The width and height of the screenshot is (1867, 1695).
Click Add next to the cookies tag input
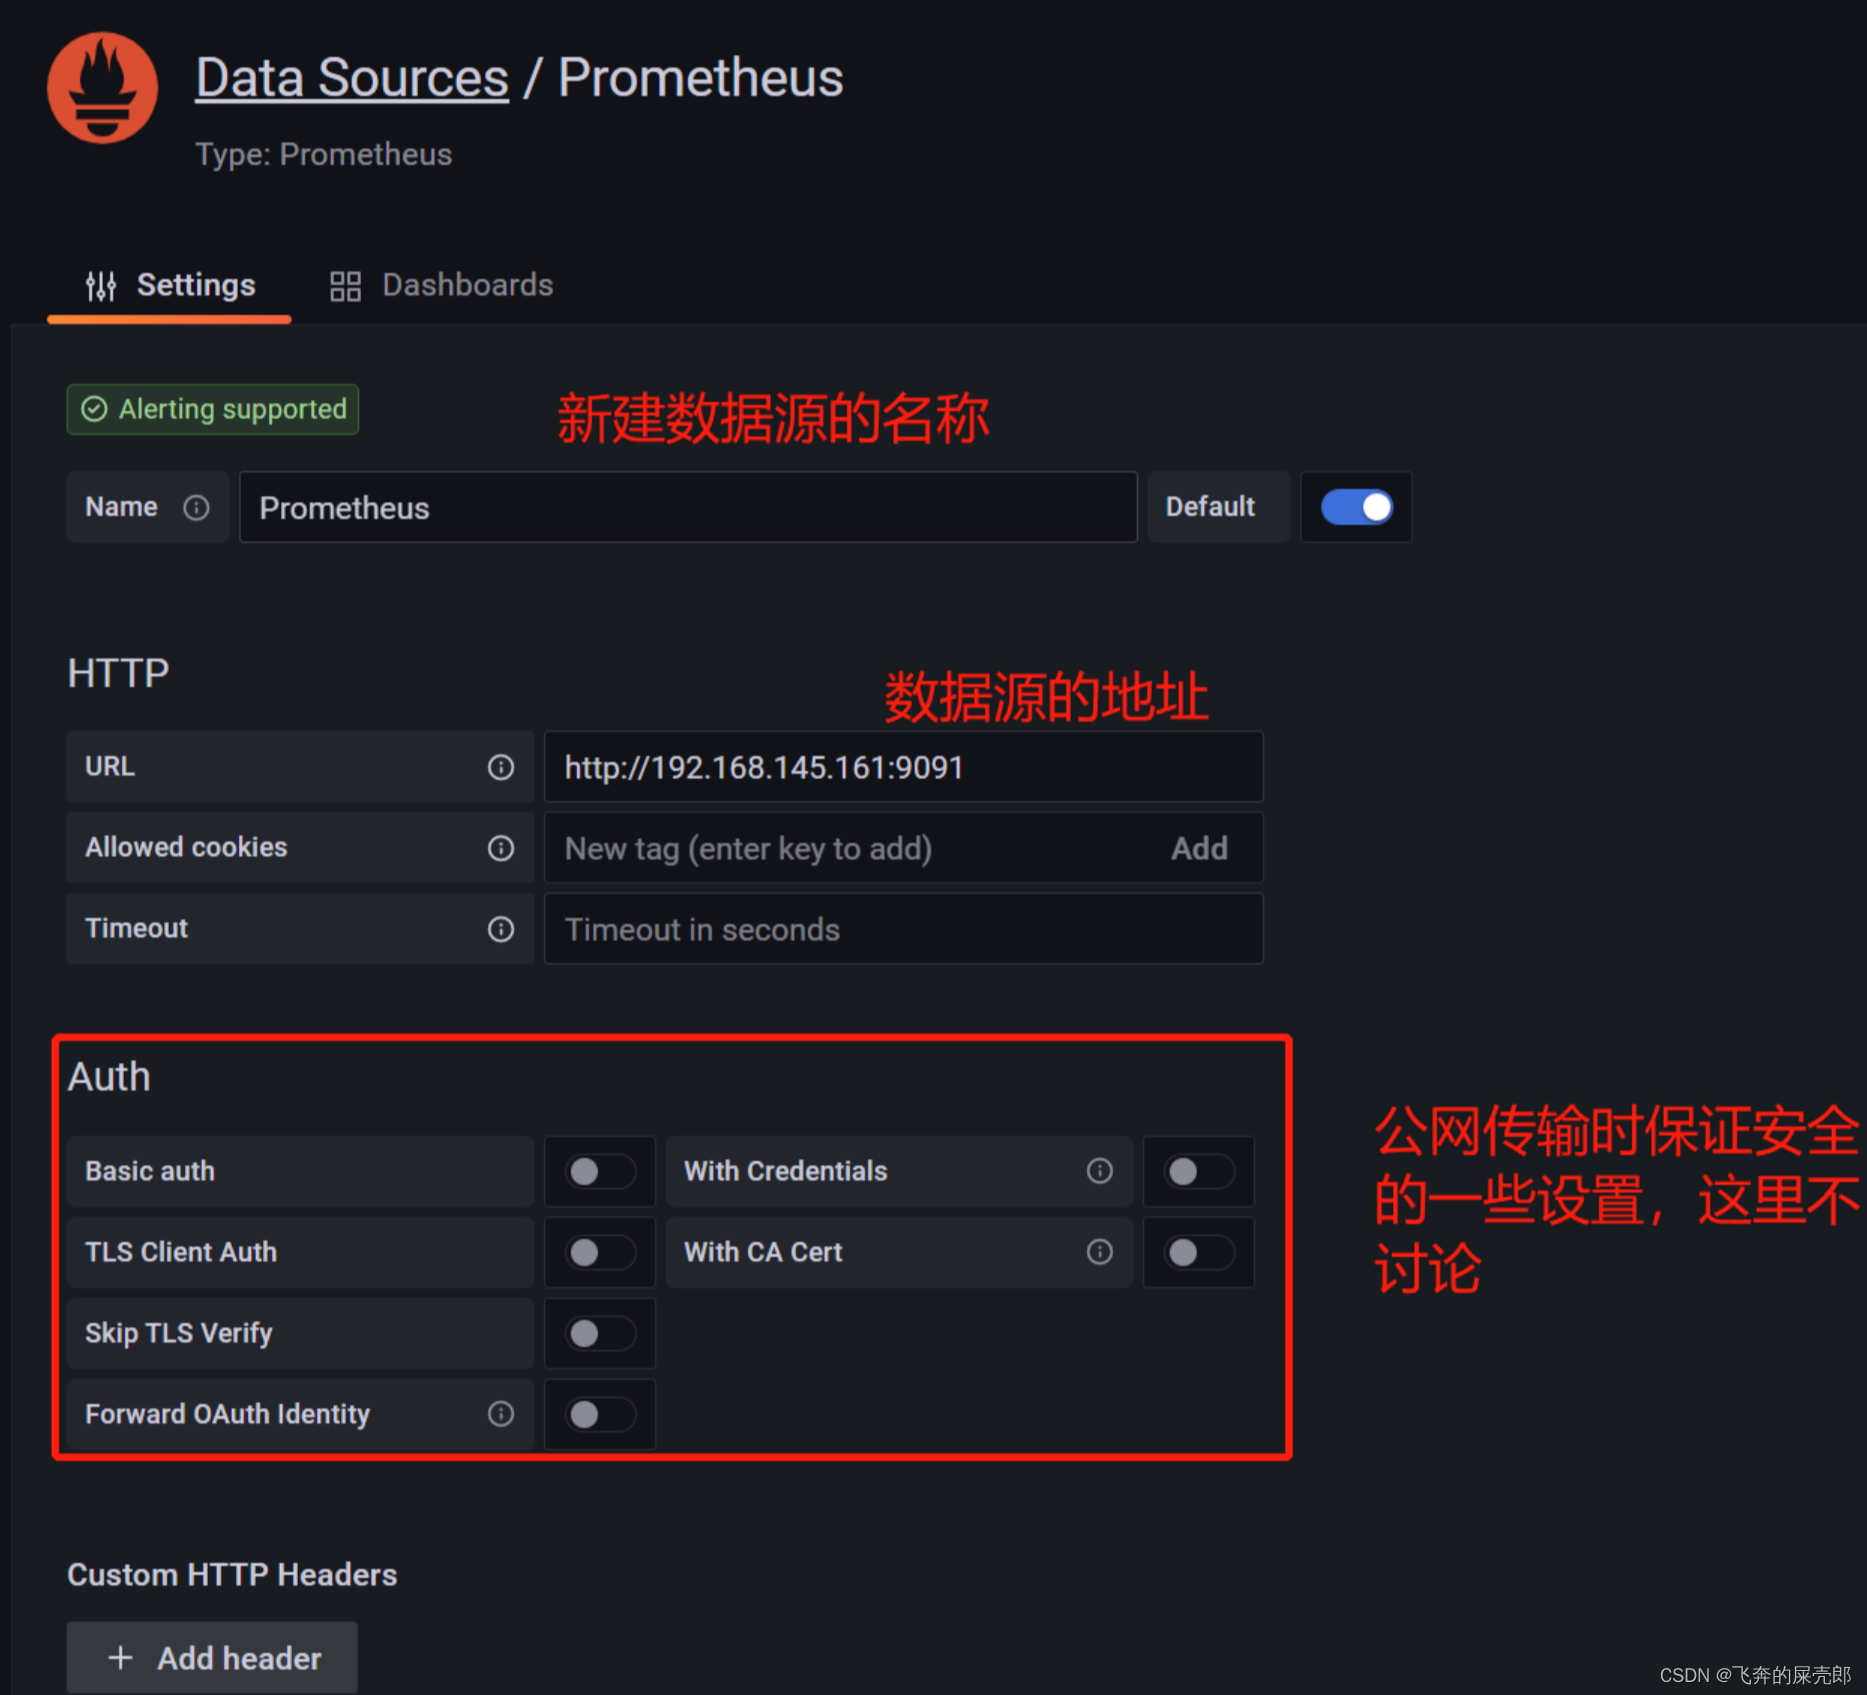coord(1199,848)
